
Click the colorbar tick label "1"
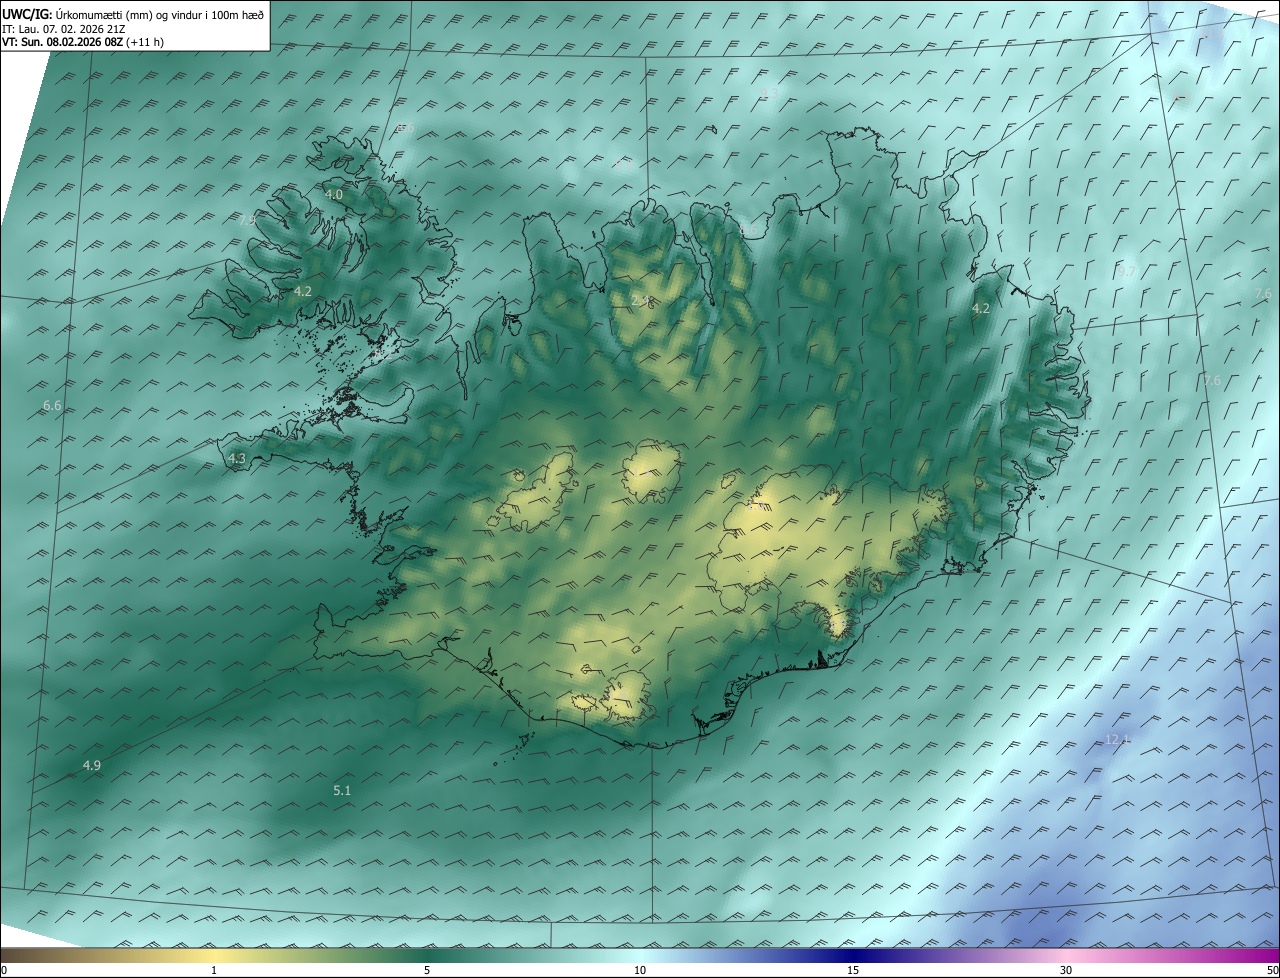(x=214, y=970)
